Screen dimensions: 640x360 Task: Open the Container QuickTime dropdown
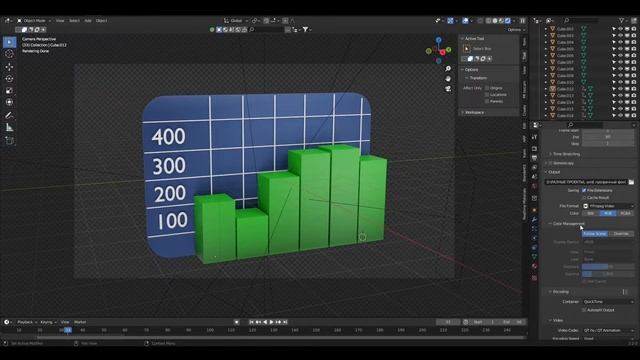[608, 302]
